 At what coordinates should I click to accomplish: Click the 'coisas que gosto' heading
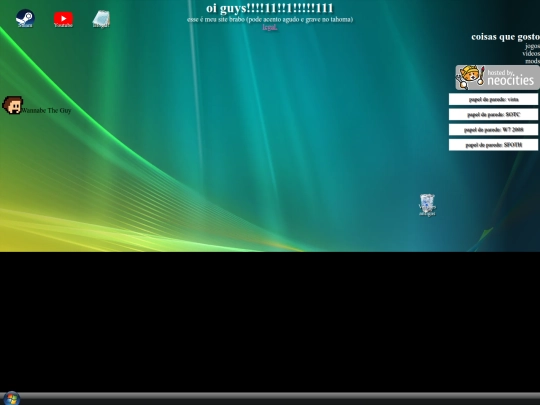click(x=505, y=37)
